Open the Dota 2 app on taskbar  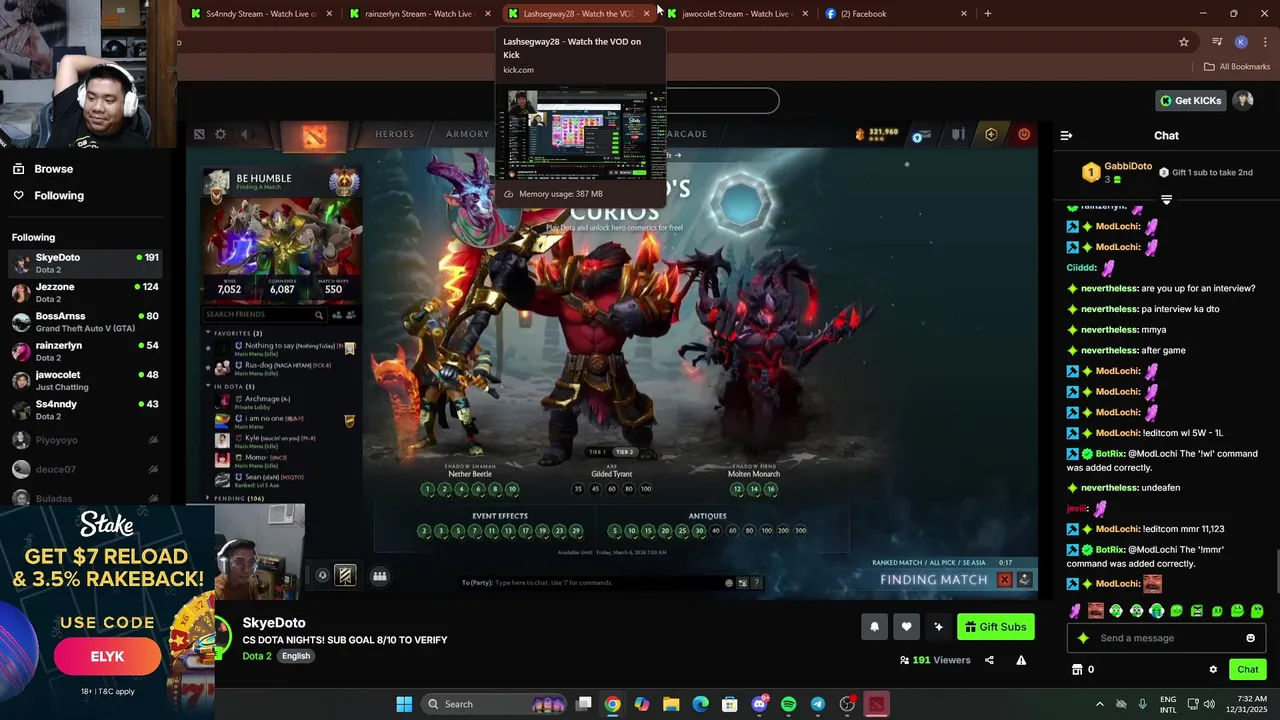pos(876,704)
